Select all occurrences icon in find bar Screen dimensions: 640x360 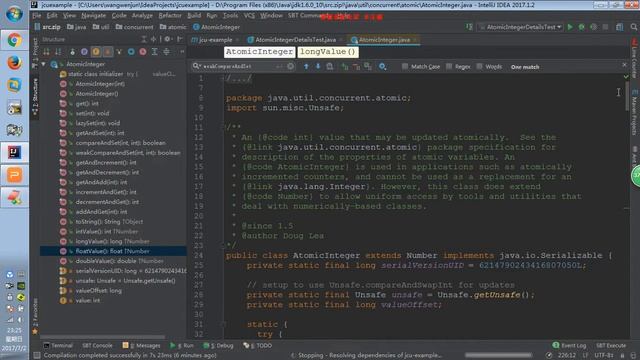point(368,66)
